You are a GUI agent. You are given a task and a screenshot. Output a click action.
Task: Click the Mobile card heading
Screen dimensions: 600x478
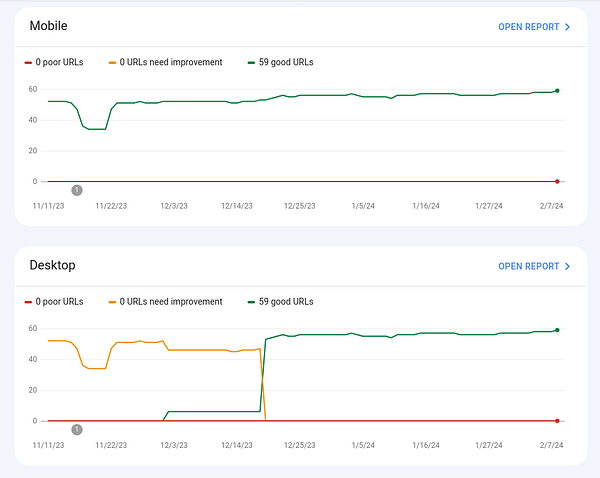coord(49,25)
